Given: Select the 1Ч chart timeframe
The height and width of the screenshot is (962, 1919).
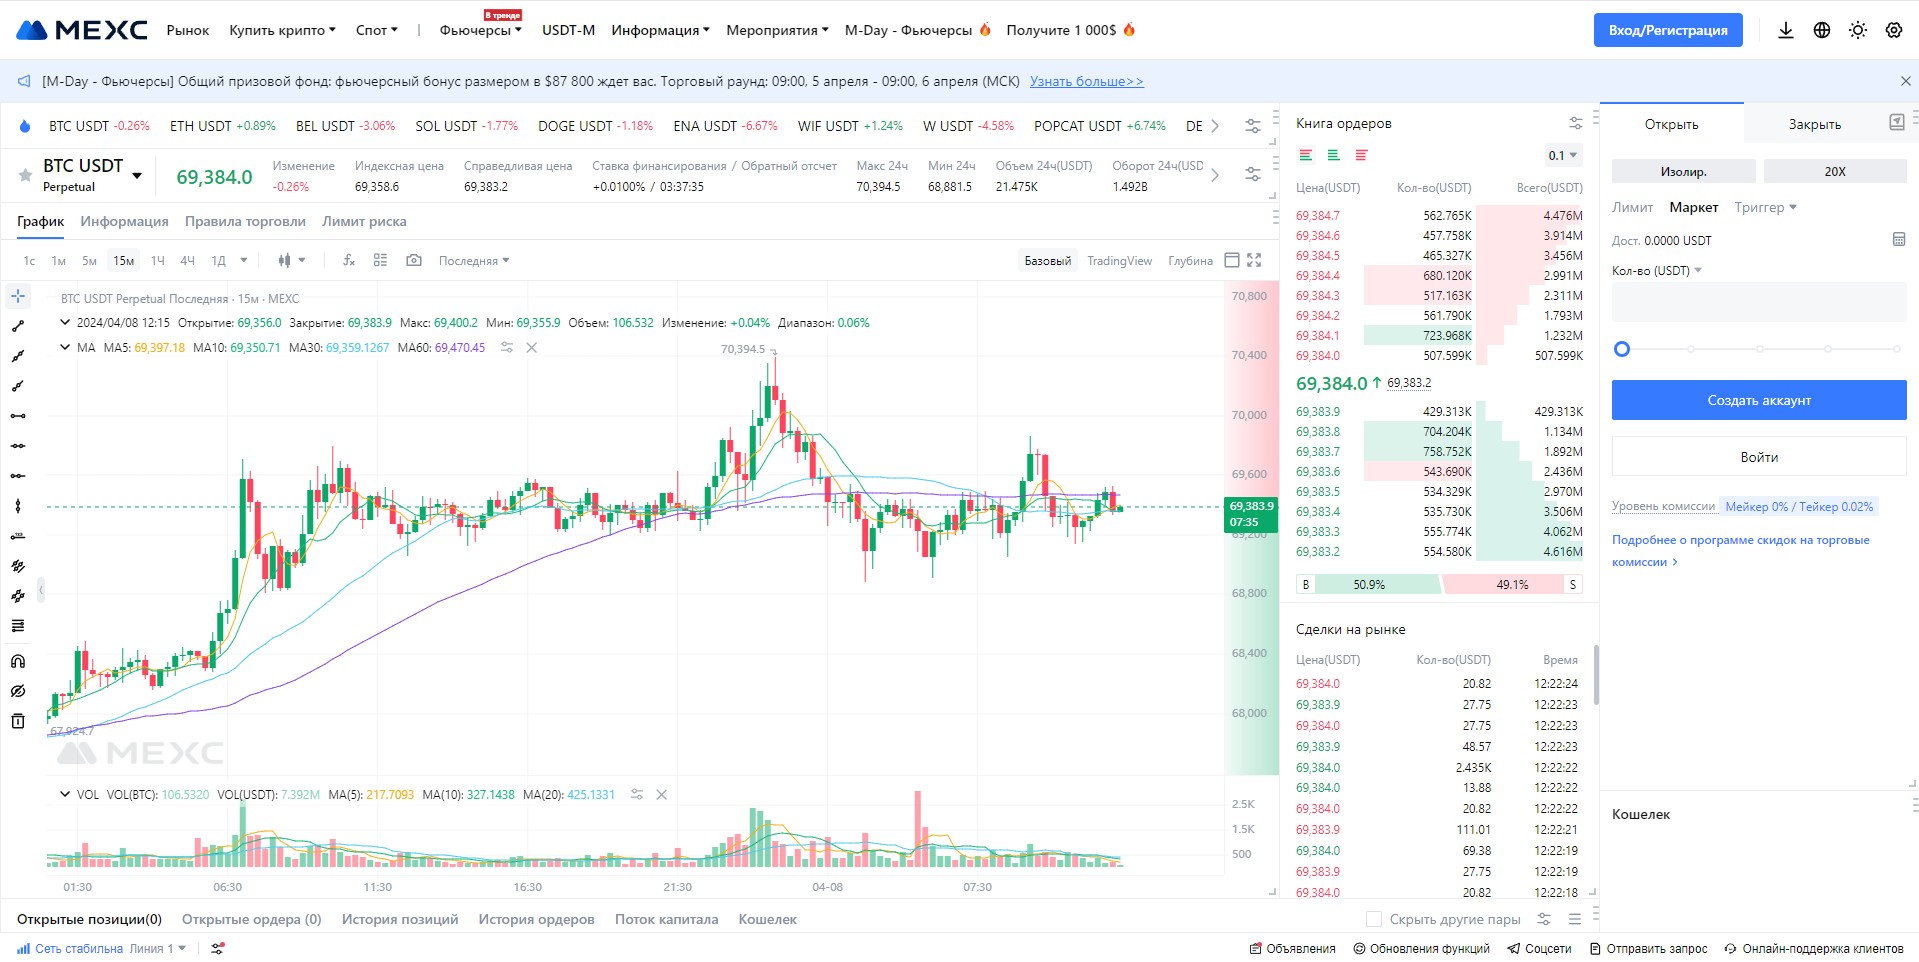Looking at the screenshot, I should click(158, 260).
